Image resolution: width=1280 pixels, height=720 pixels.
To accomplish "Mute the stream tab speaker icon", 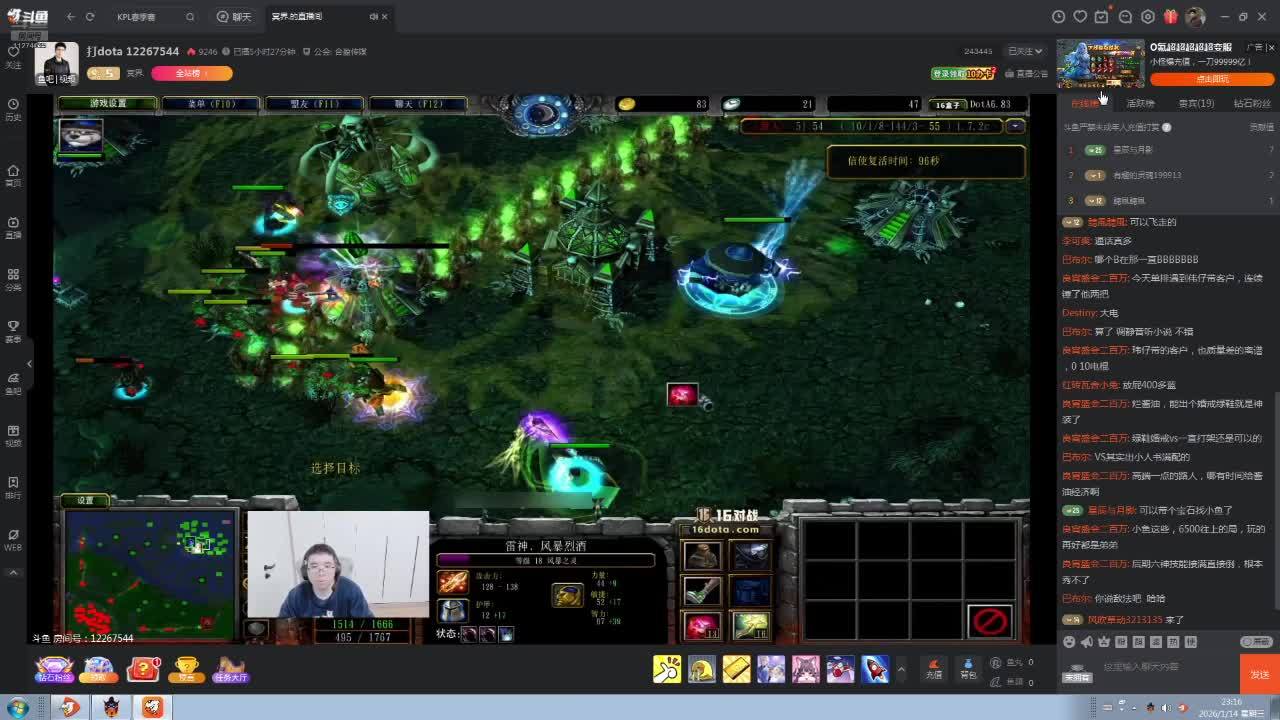I will (373, 17).
